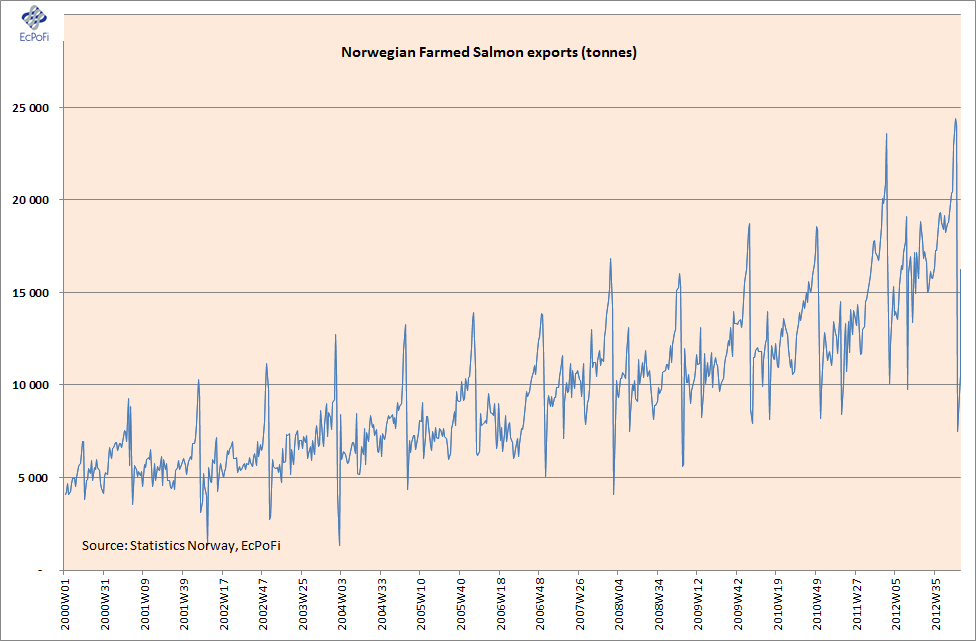The height and width of the screenshot is (641, 976).
Task: Select the 2005W40 x-axis label
Action: [x=460, y=606]
